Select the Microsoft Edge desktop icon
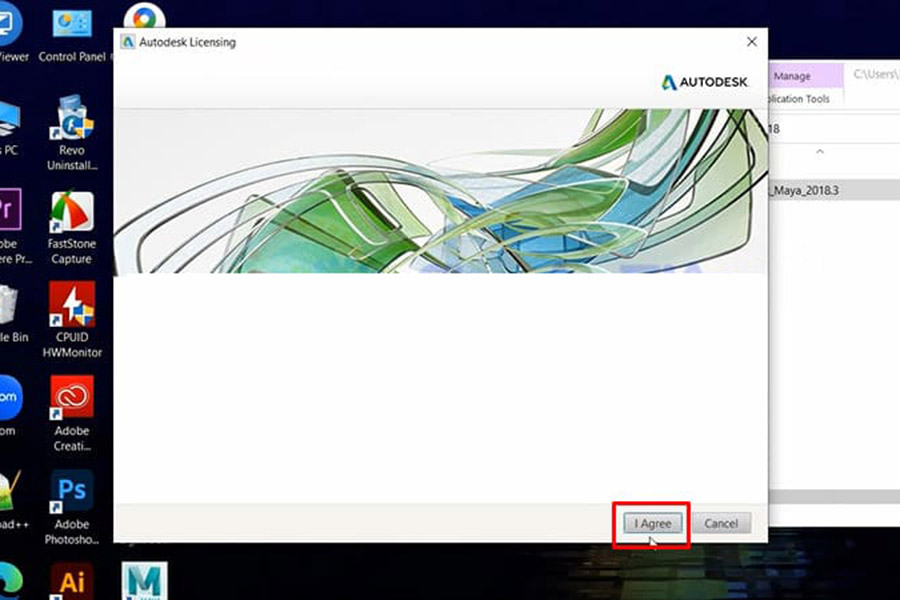 pos(10,581)
